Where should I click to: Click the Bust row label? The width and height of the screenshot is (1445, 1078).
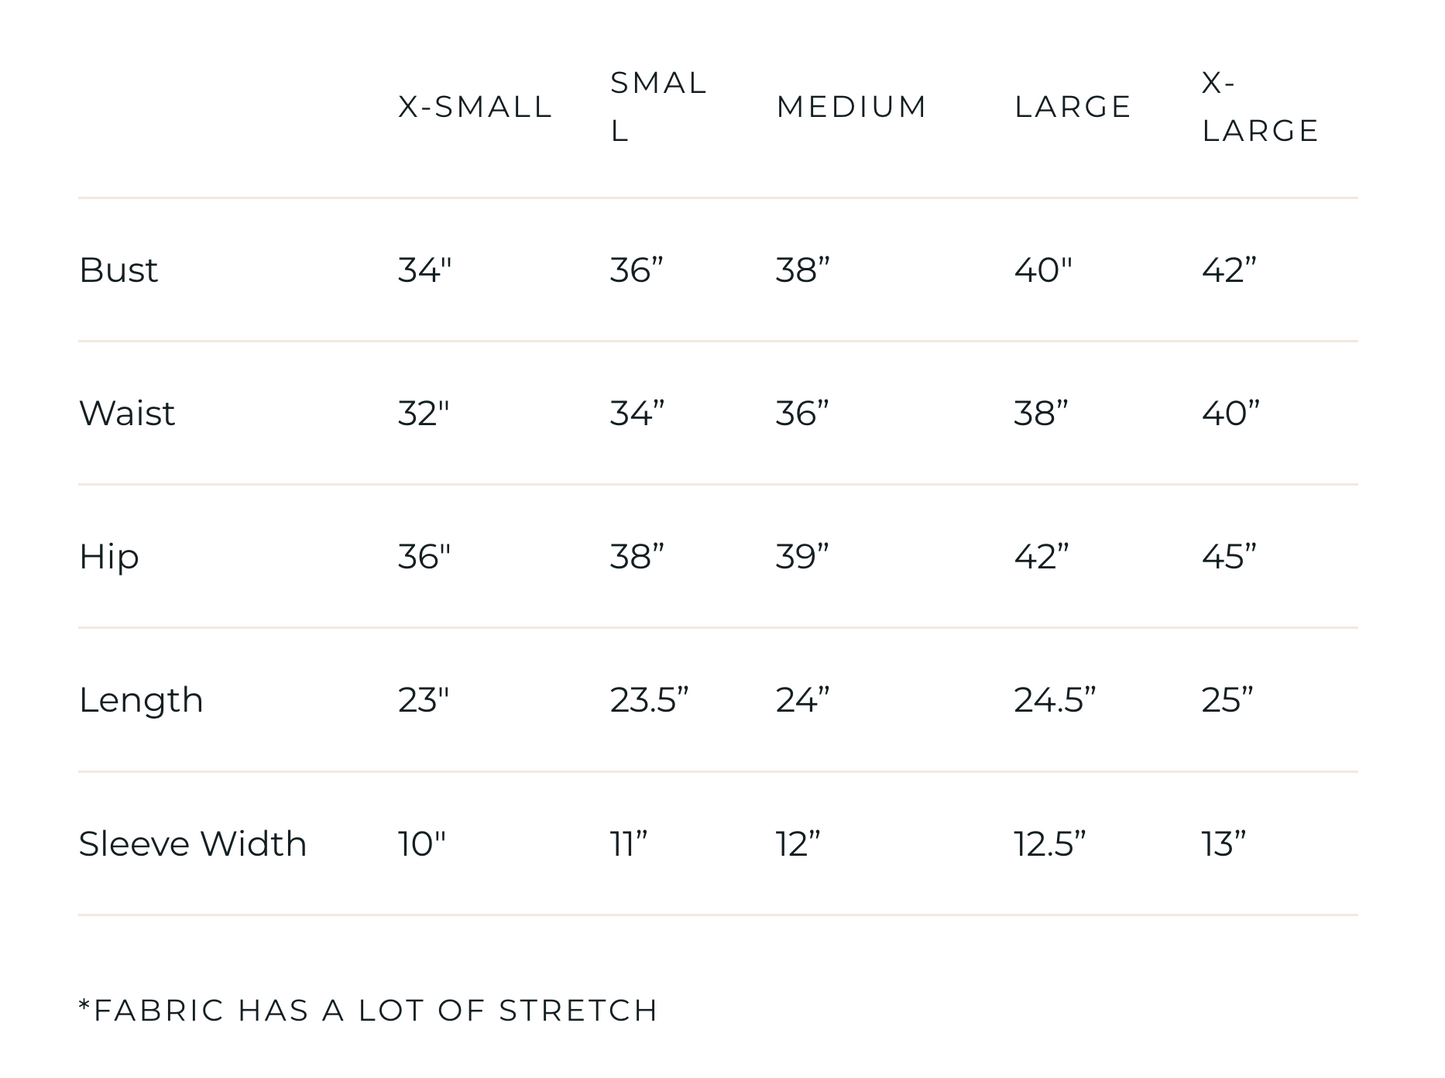coord(118,270)
